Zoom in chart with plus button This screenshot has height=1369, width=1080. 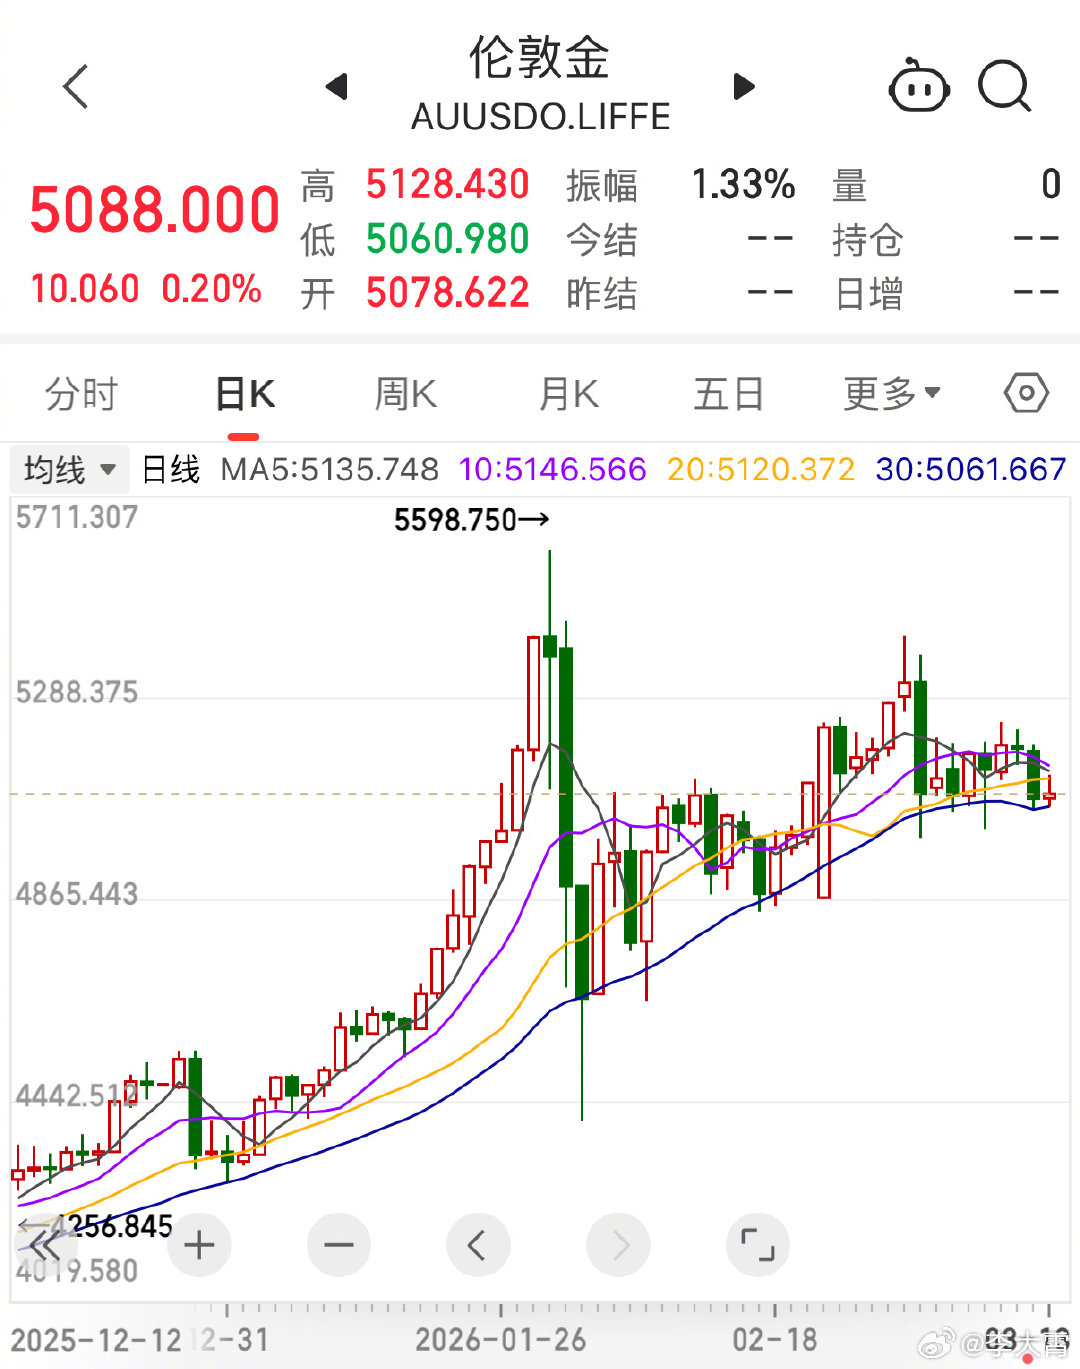pyautogui.click(x=199, y=1245)
